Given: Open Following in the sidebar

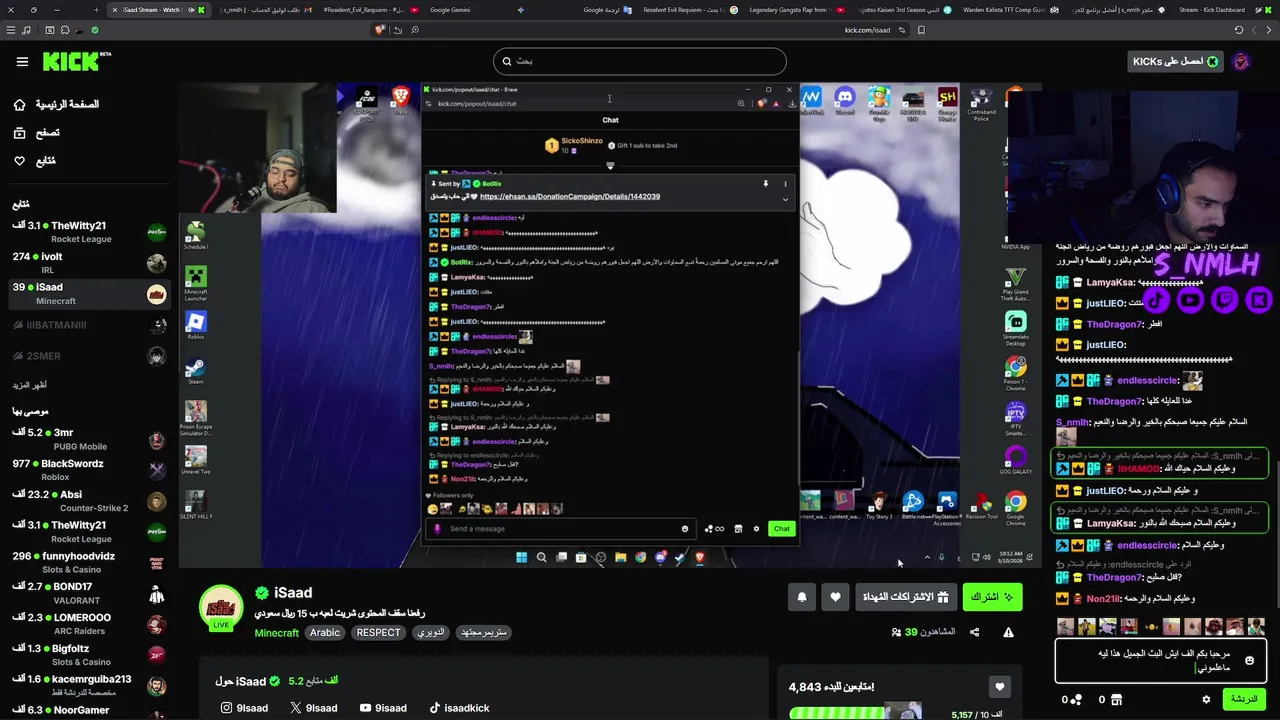Looking at the screenshot, I should (x=35, y=160).
